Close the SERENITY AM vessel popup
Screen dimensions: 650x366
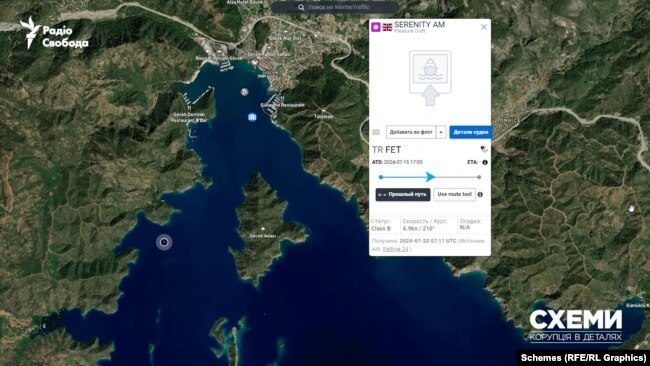point(483,27)
